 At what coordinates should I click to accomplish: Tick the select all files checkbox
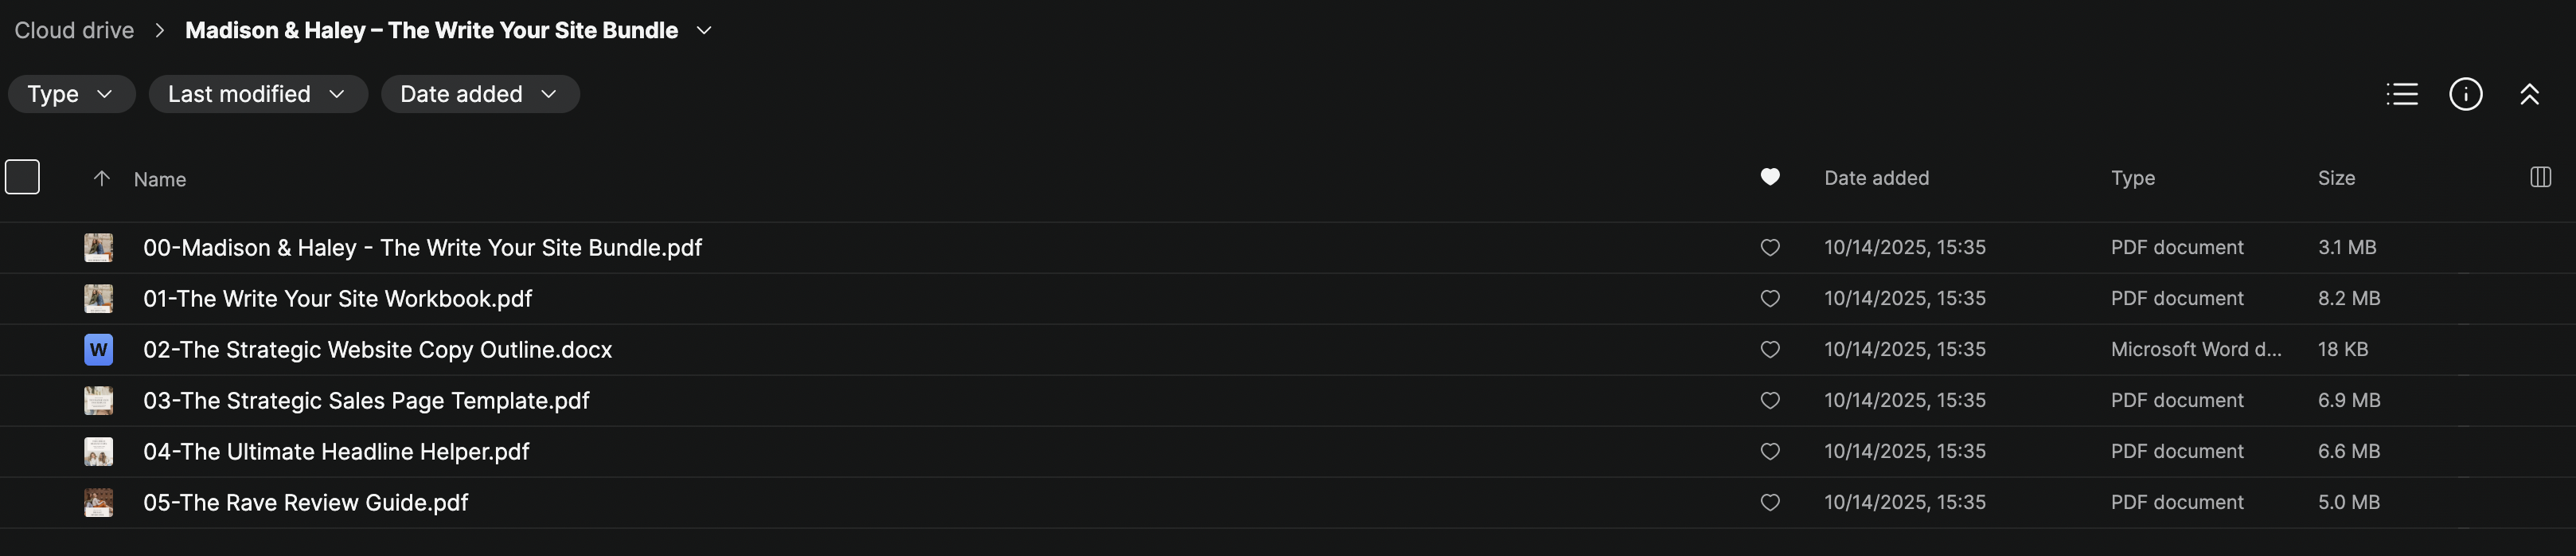click(22, 178)
